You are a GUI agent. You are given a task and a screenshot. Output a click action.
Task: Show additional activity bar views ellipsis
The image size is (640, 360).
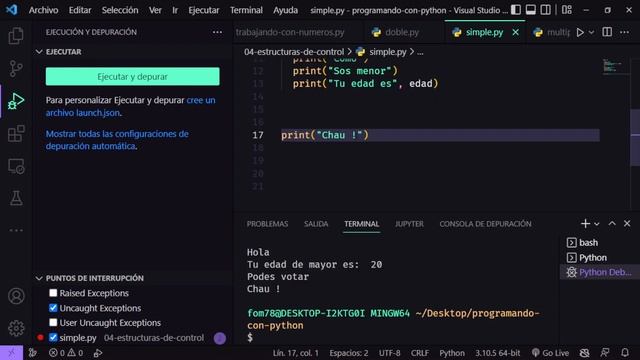tap(16, 230)
